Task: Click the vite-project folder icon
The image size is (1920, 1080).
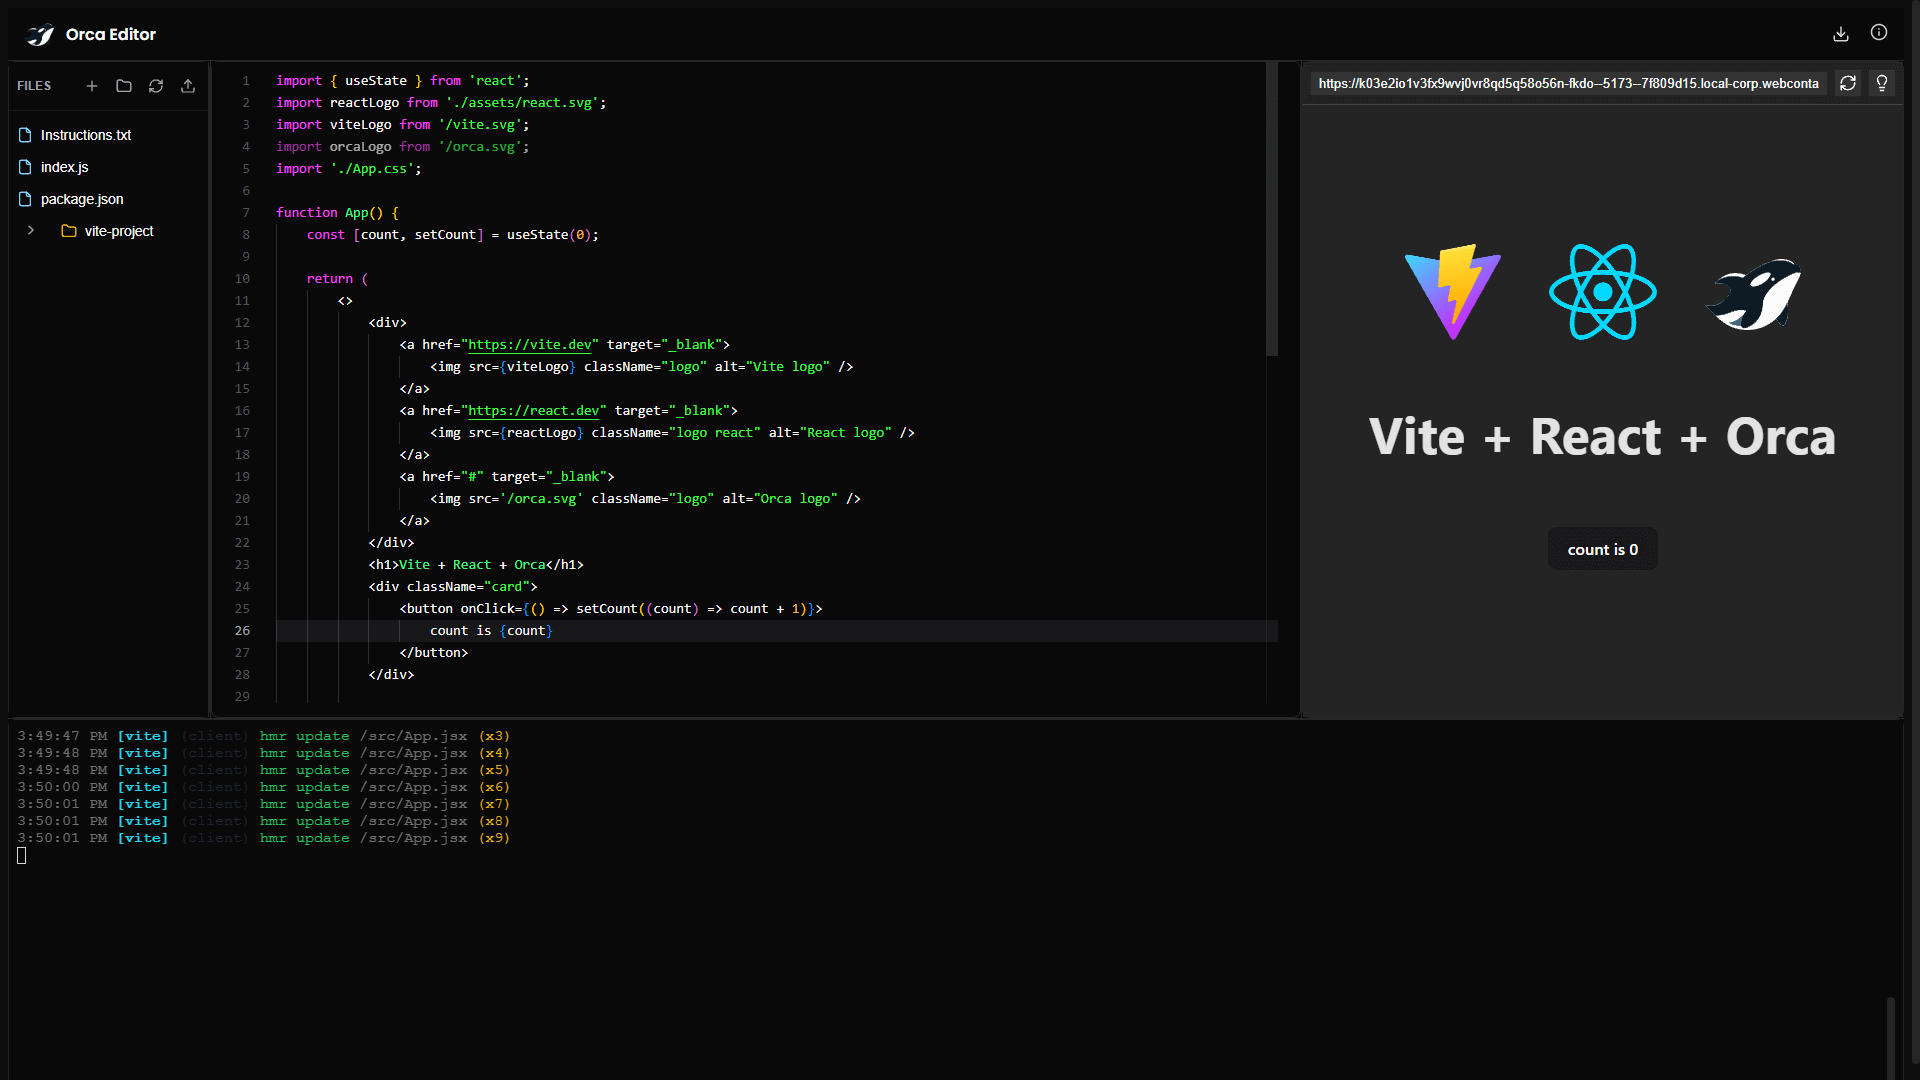Action: click(69, 231)
